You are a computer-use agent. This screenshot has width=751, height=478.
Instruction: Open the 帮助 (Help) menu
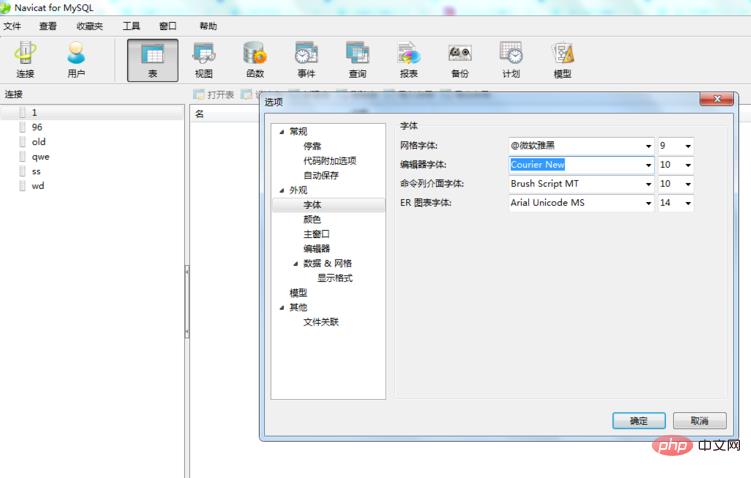pos(208,26)
